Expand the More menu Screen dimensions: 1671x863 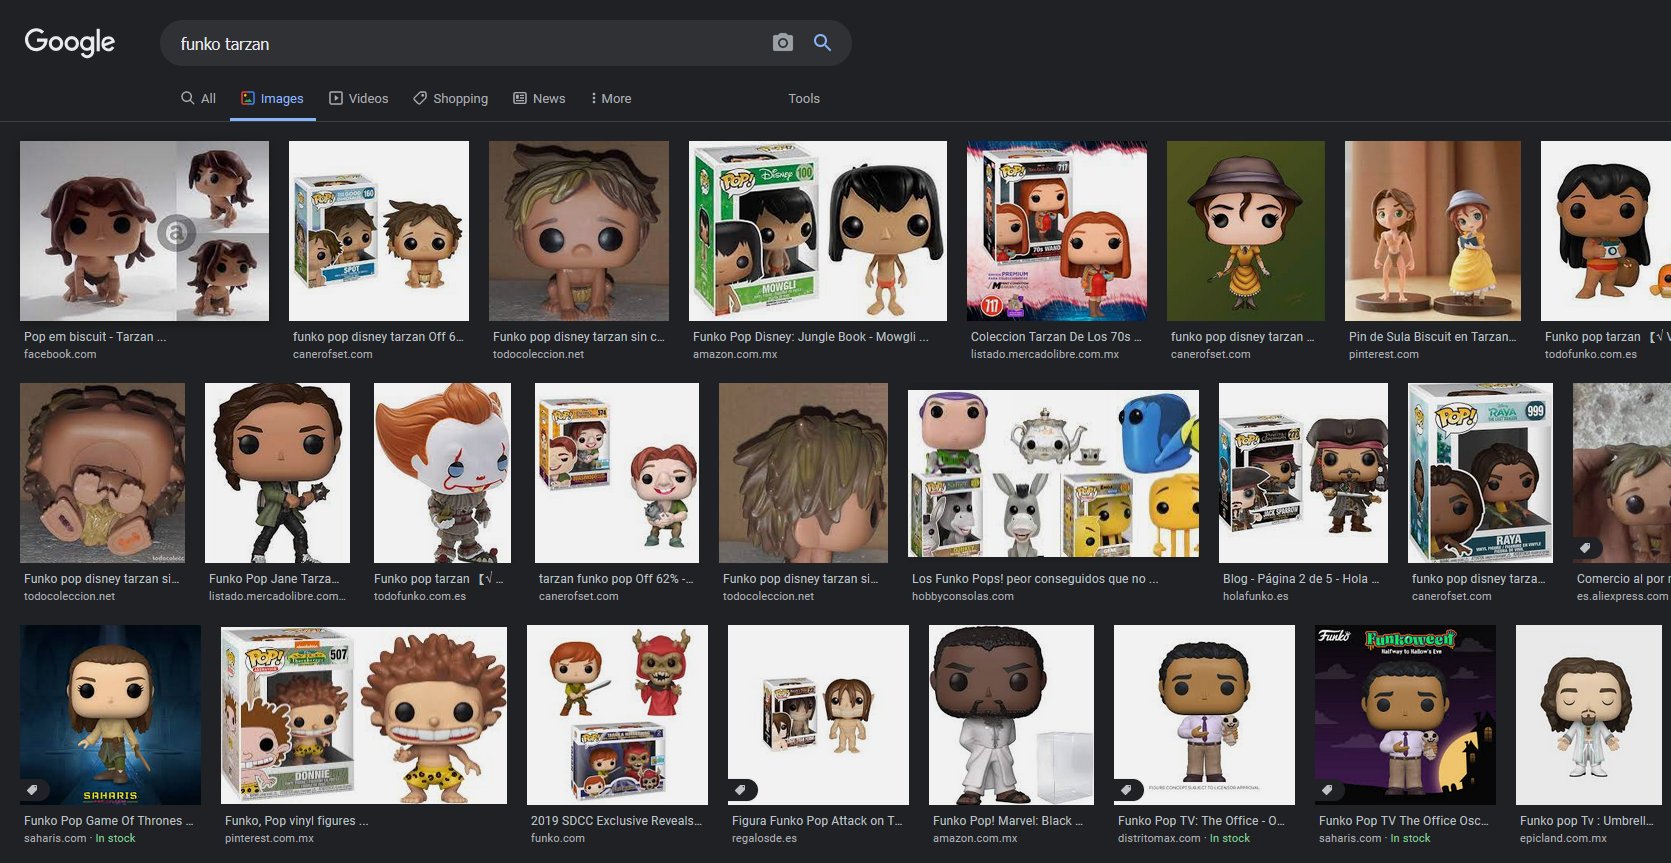611,98
